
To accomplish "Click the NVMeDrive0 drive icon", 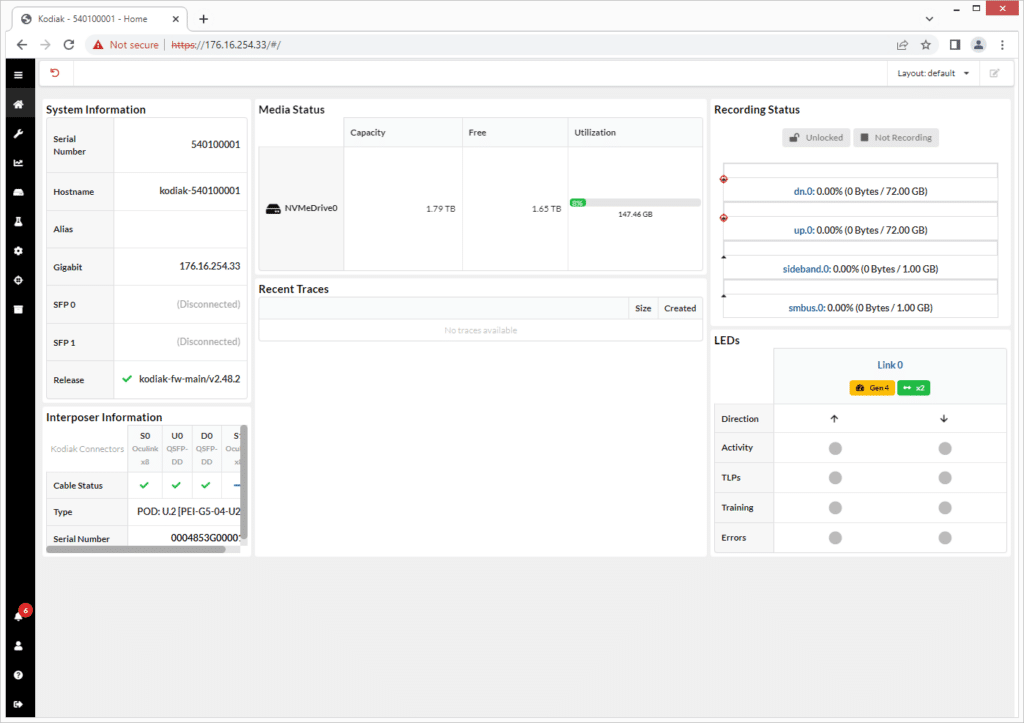I will [273, 208].
